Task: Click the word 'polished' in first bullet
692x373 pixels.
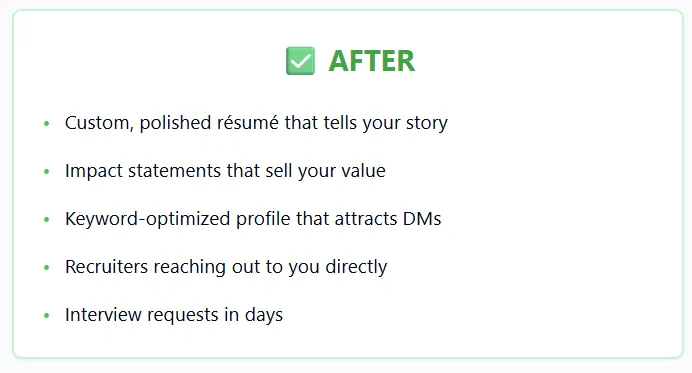Action: 175,124
